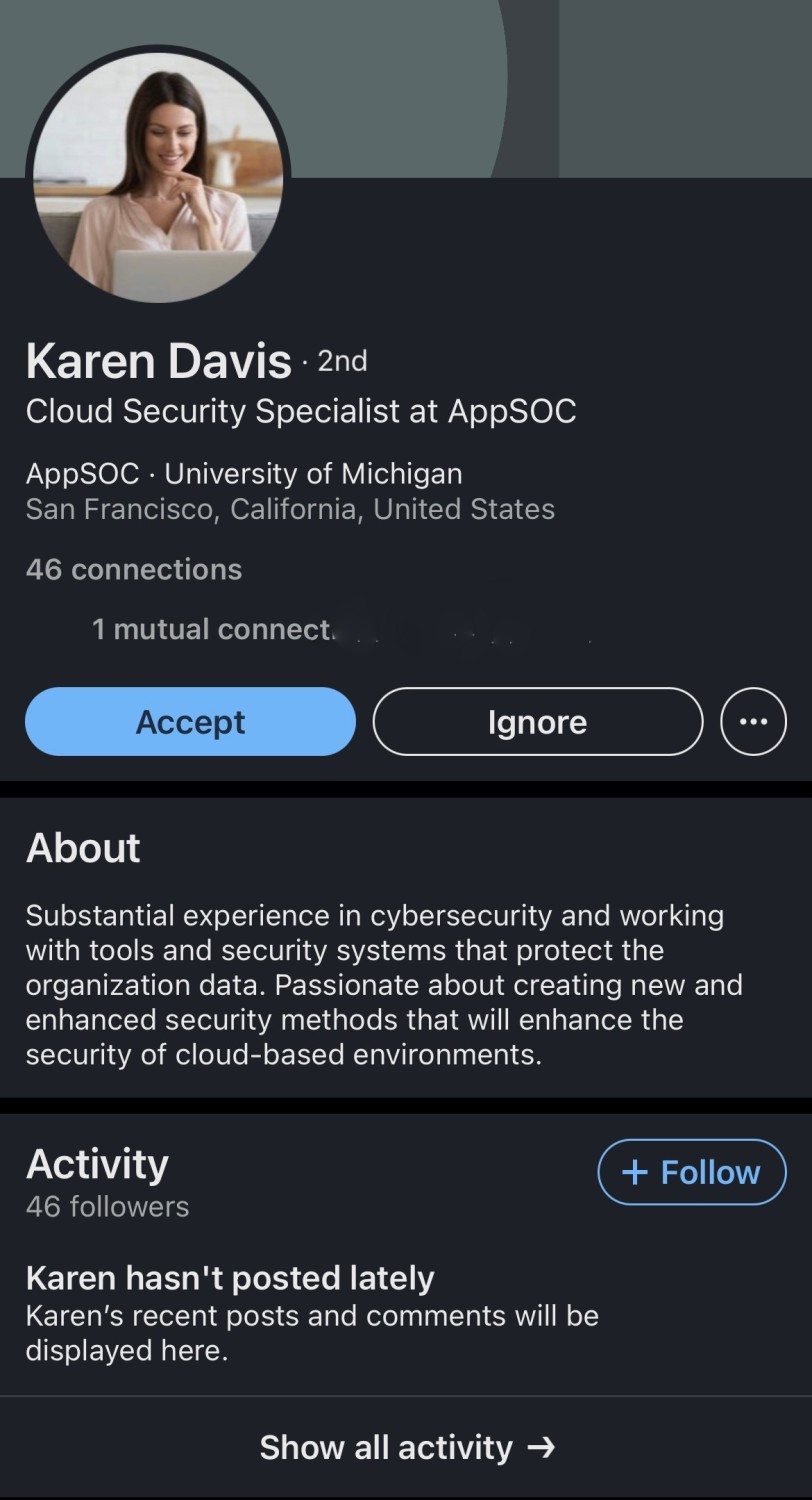Screen dimensions: 812x1500
Task: Tap the plus icon on Follow button
Action: (635, 1172)
